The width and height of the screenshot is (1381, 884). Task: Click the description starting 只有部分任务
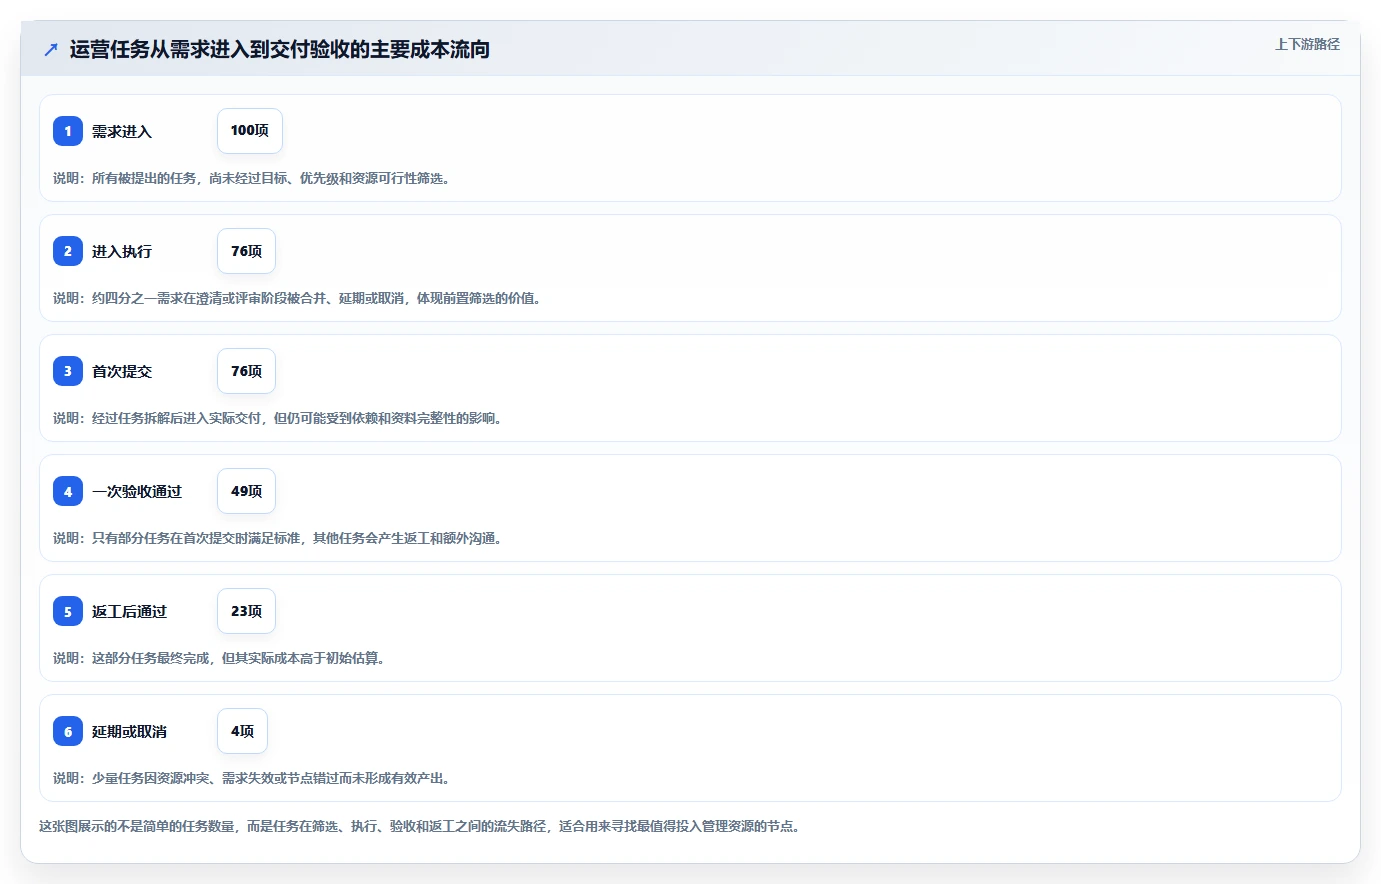(278, 538)
